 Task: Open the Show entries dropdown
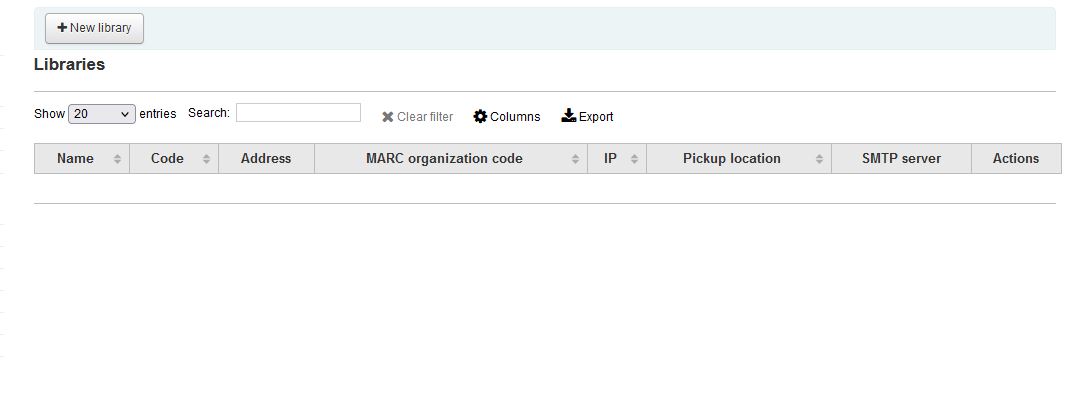coord(101,114)
